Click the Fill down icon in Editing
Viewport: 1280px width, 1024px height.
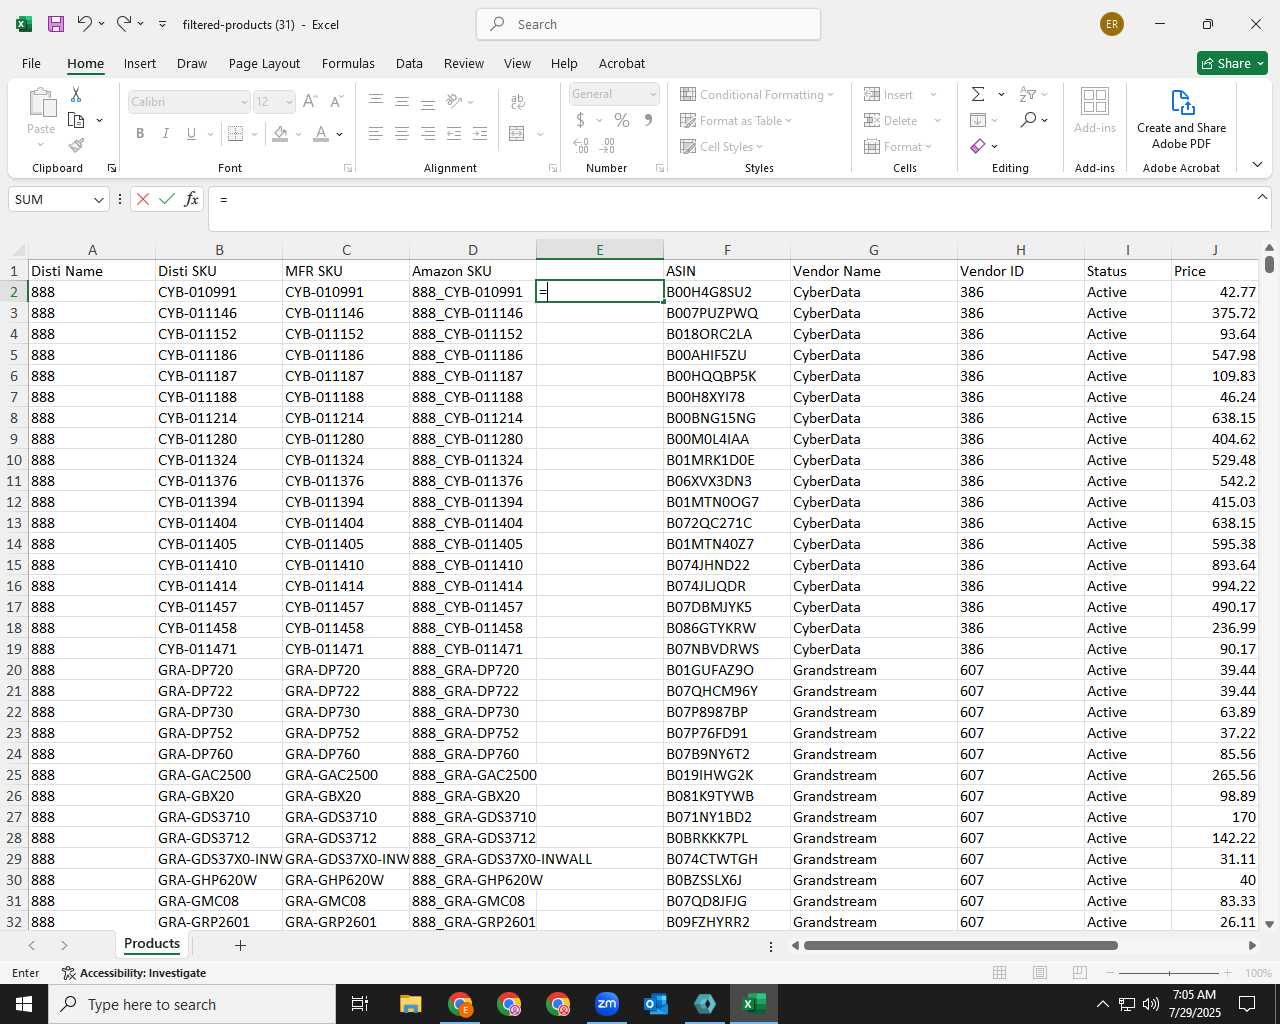(978, 120)
